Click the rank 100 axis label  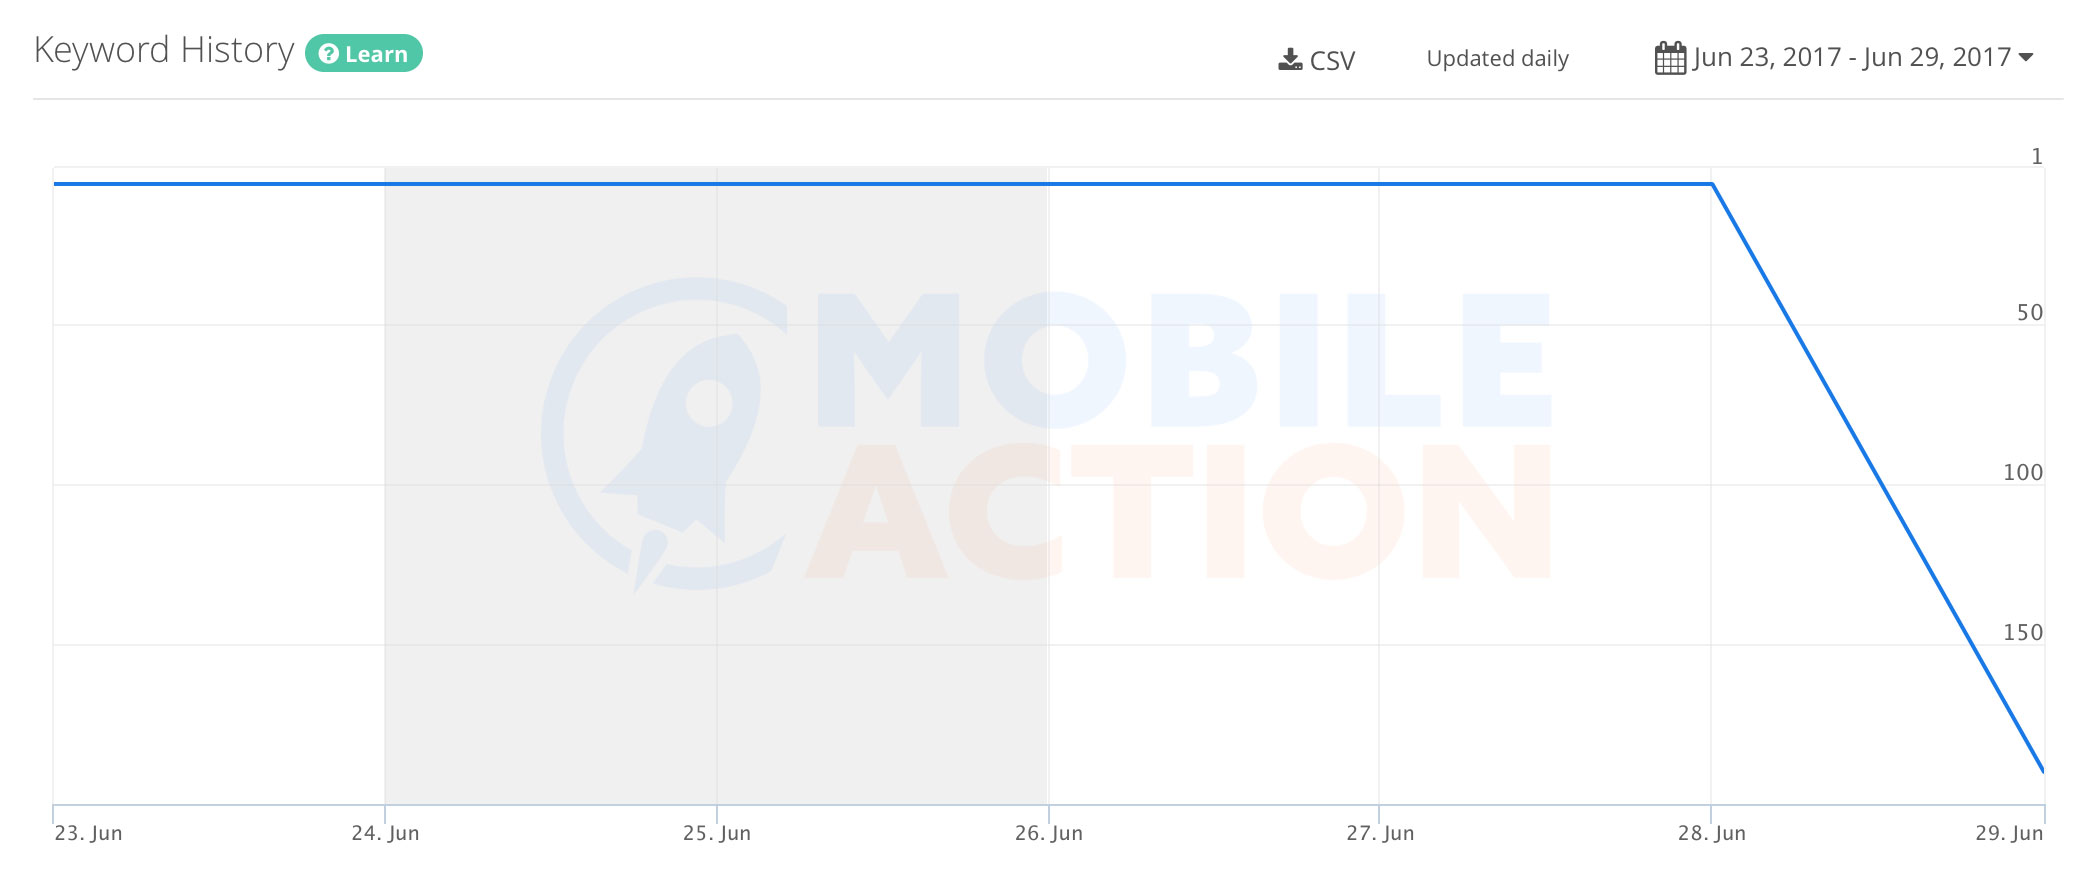click(x=2022, y=472)
